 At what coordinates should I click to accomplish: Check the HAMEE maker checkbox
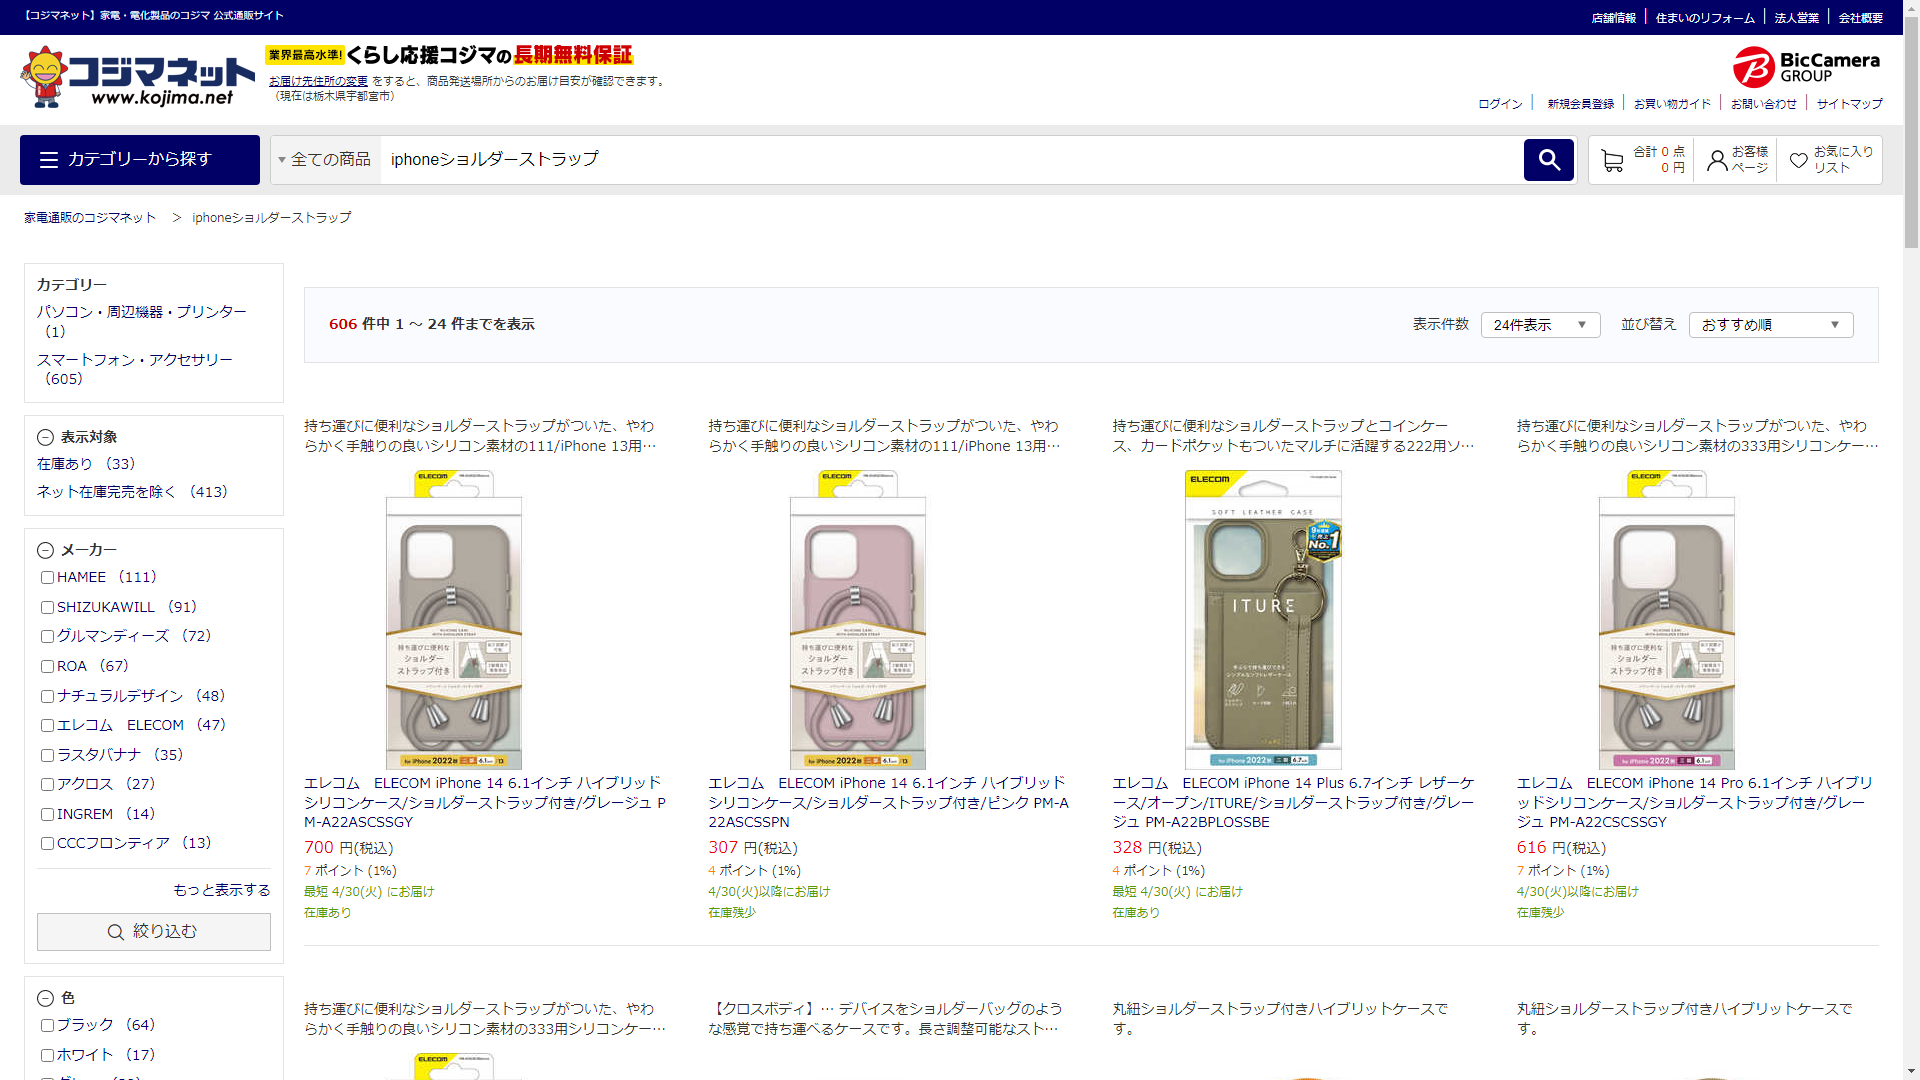pos(47,578)
